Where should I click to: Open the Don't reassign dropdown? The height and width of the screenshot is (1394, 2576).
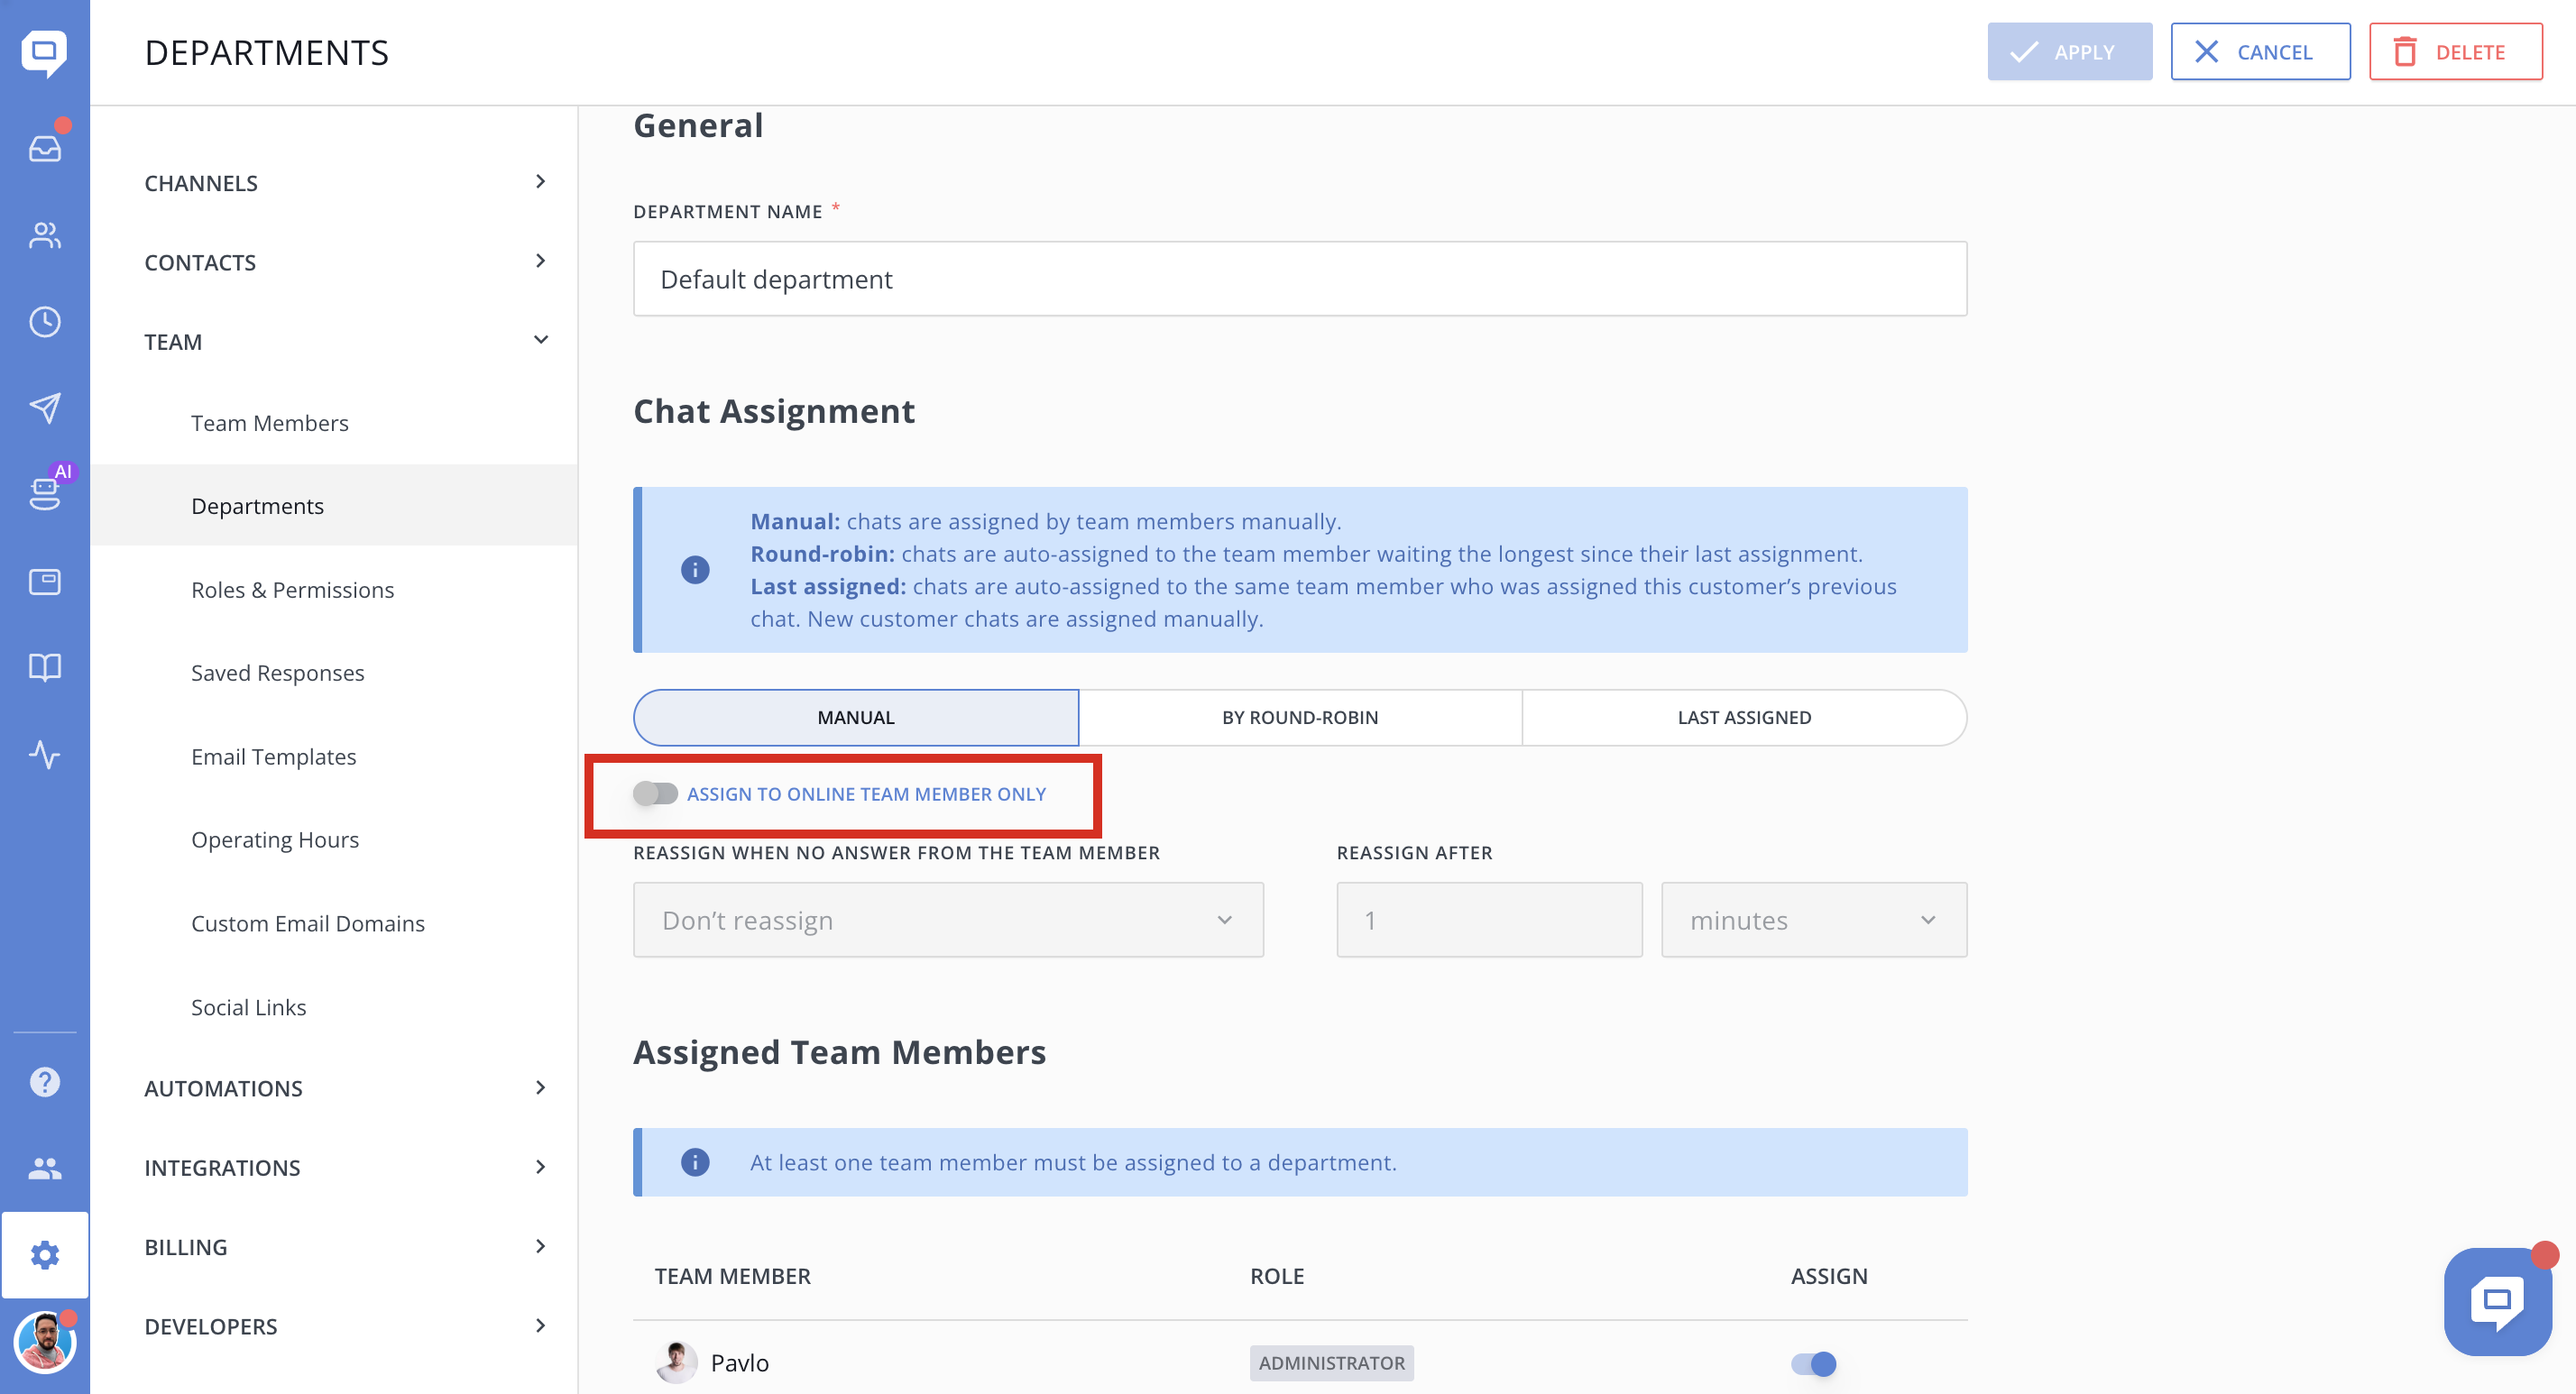[947, 920]
